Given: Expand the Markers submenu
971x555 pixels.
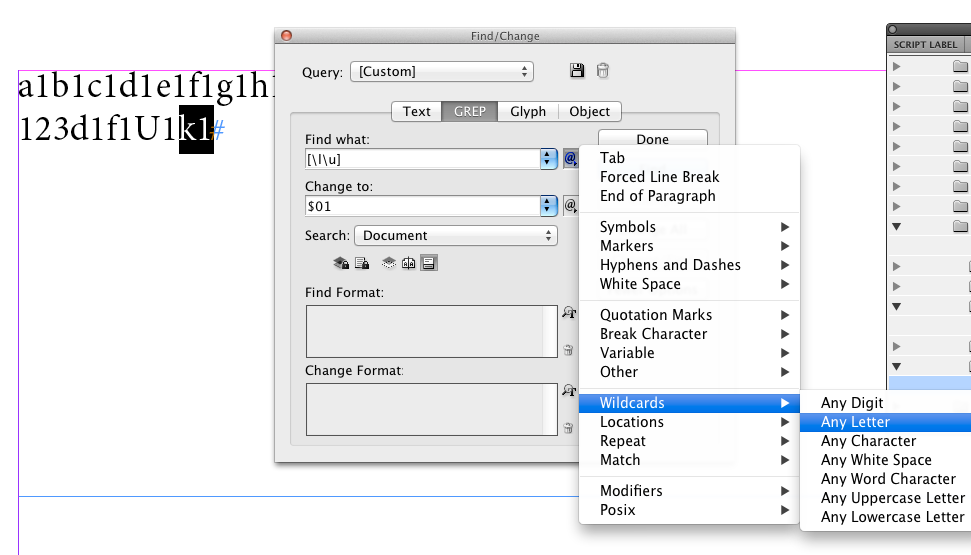Looking at the screenshot, I should (689, 246).
